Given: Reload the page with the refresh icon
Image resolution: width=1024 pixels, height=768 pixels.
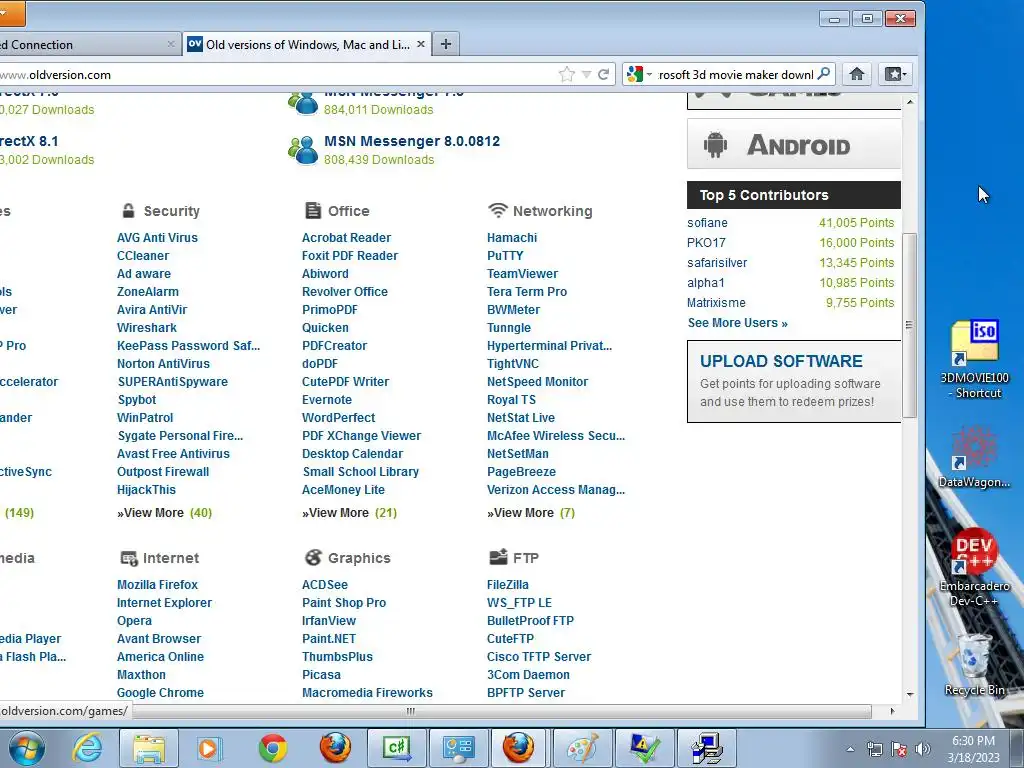Looking at the screenshot, I should (x=603, y=74).
